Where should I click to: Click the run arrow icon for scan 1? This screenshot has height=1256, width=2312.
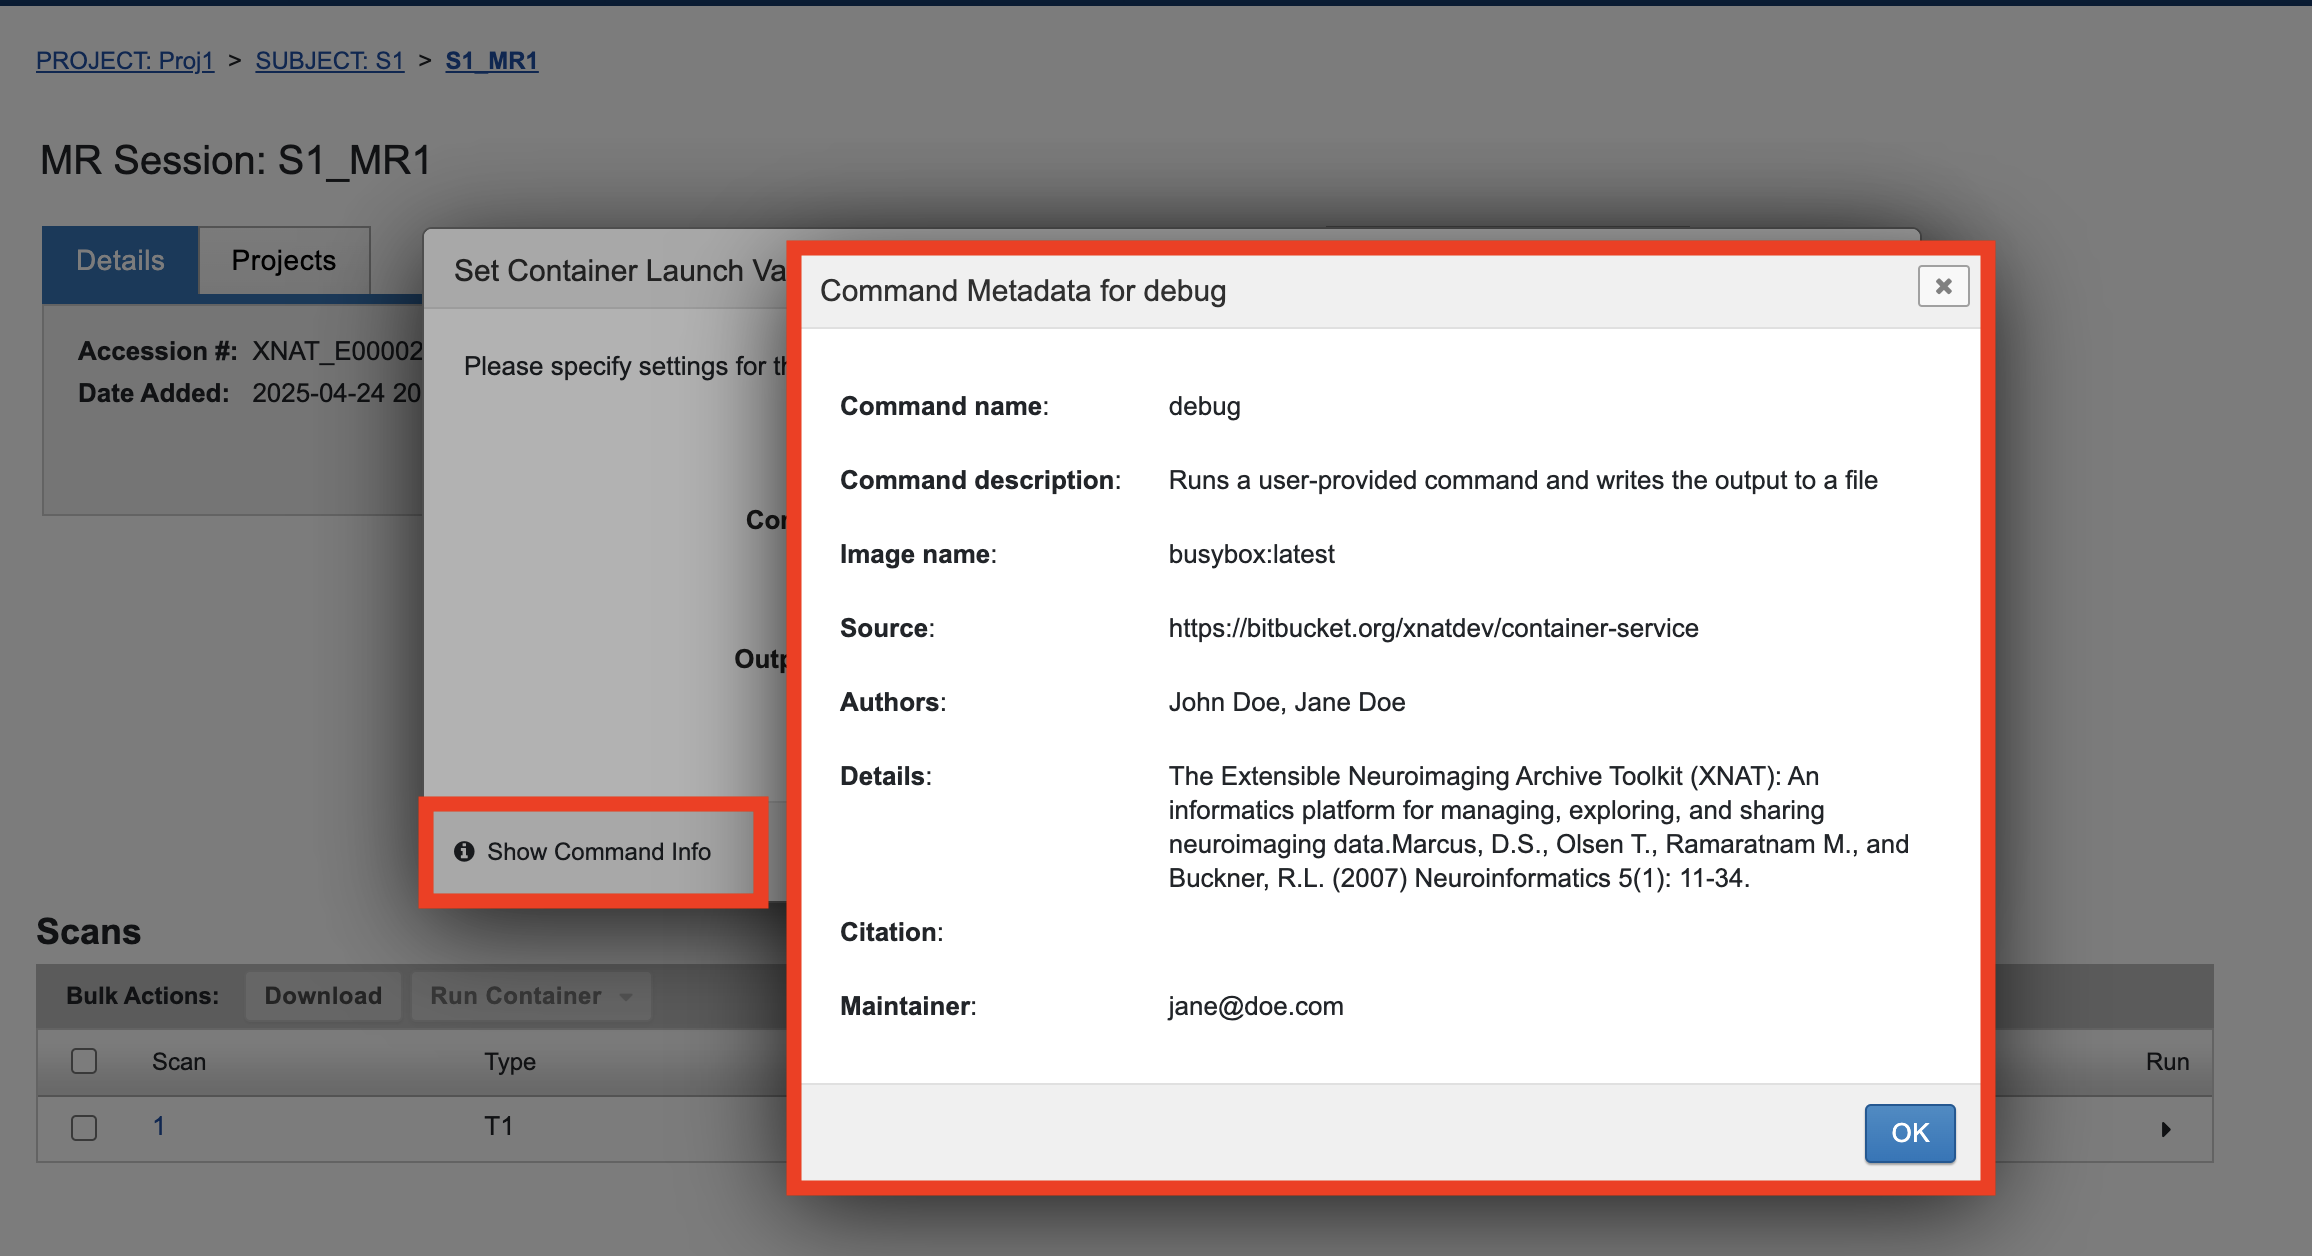pos(2165,1129)
